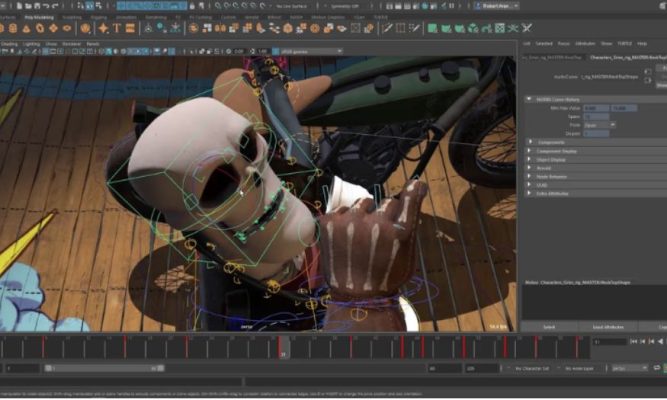Click the select input connection icon beside nurbsCurve
This screenshot has width=667, height=400.
(x=649, y=69)
